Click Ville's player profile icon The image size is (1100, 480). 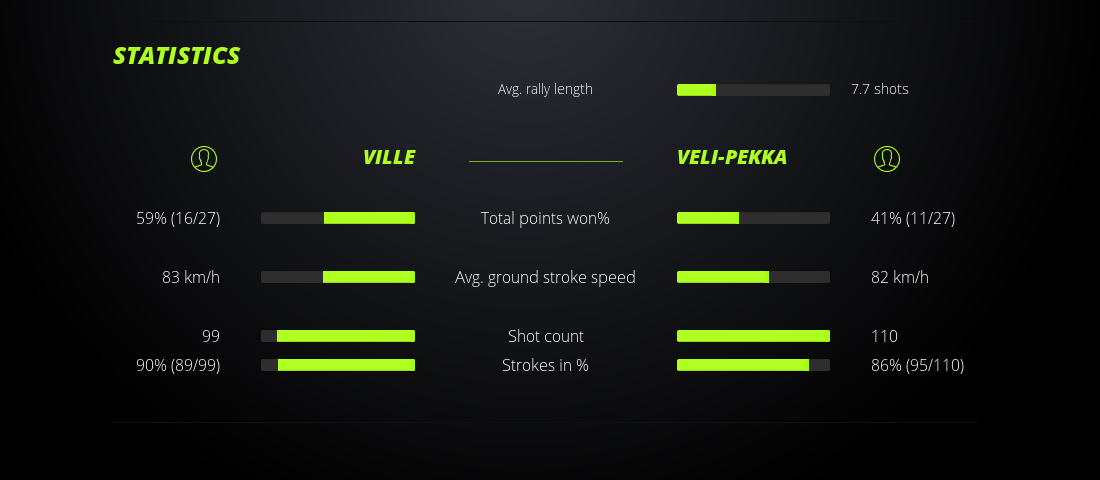pyautogui.click(x=204, y=158)
